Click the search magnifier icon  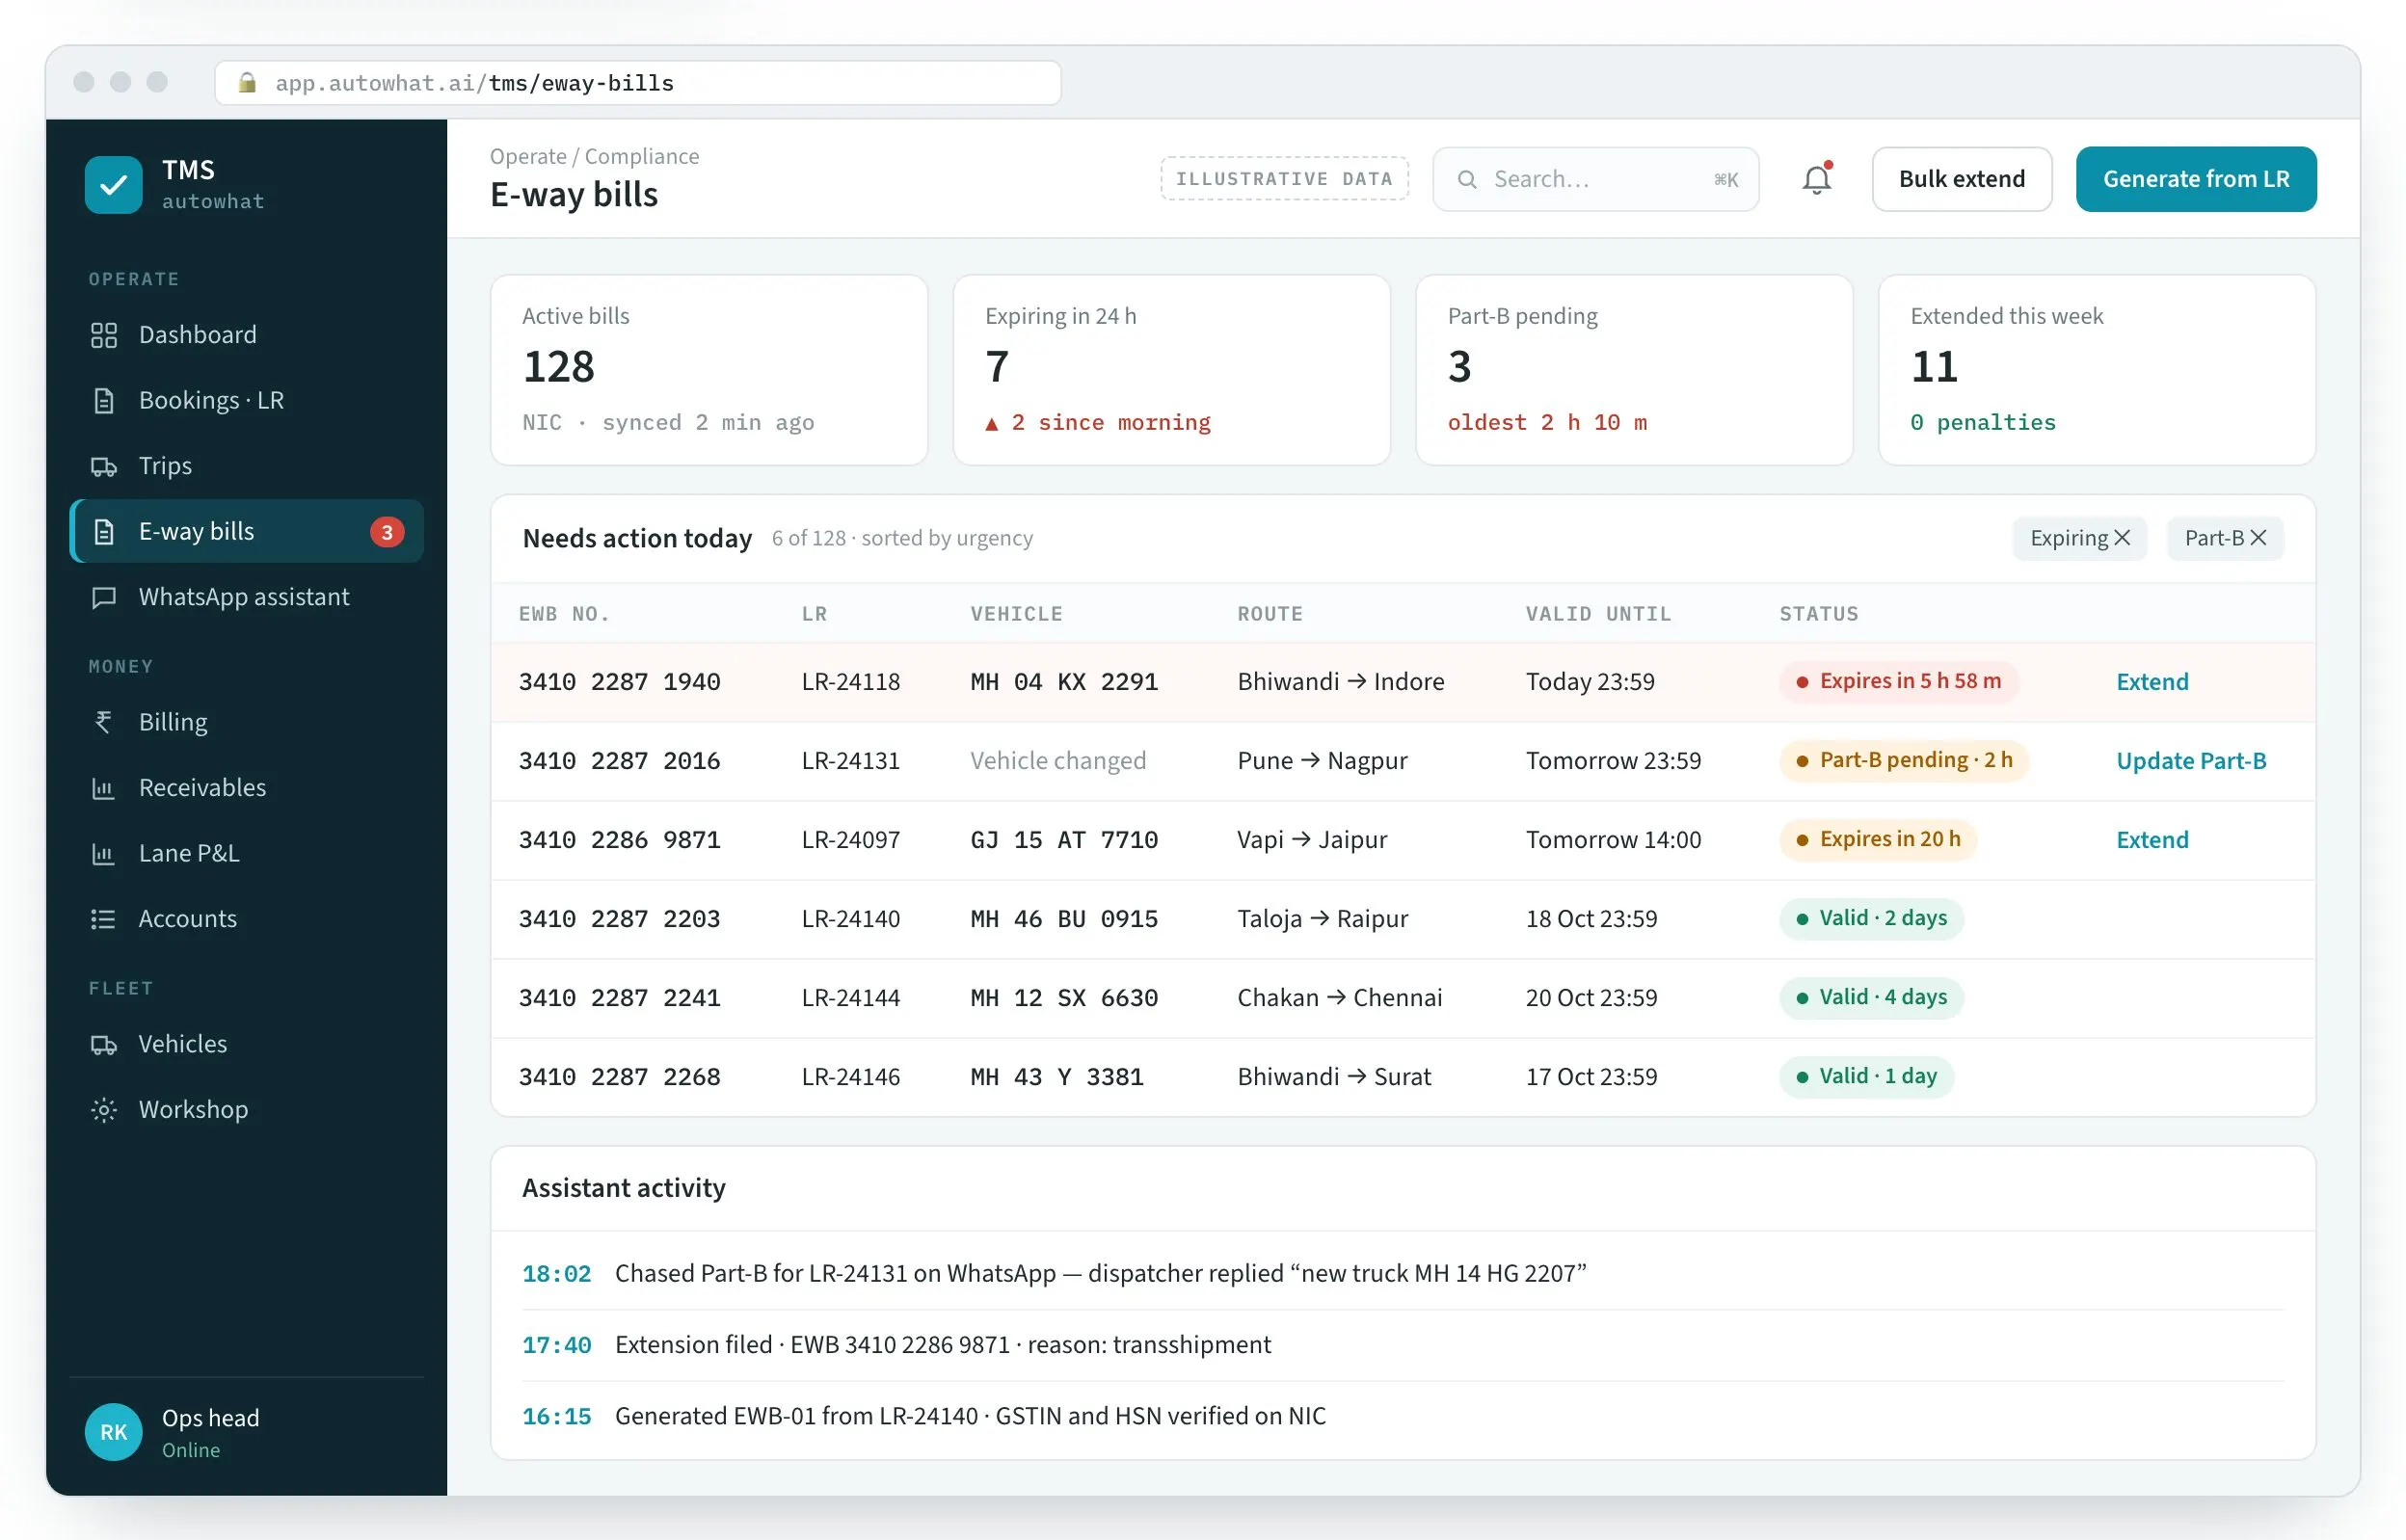[x=1467, y=179]
